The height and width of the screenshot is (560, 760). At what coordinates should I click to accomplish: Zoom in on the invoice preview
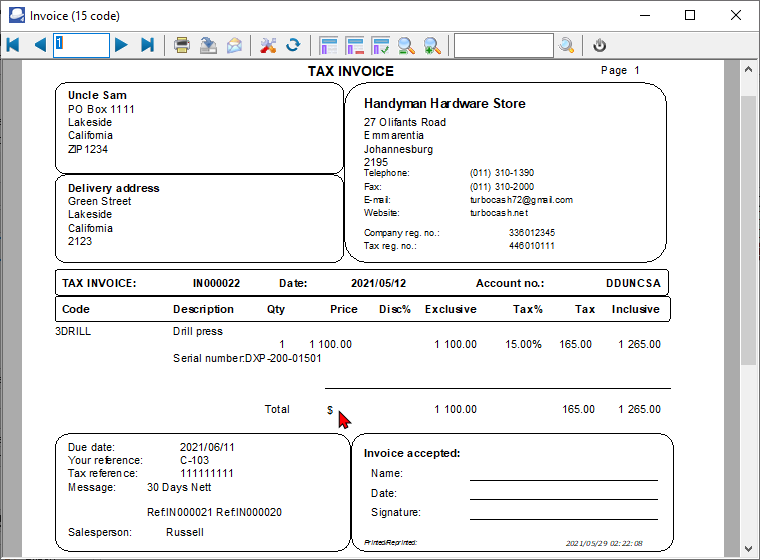click(432, 45)
